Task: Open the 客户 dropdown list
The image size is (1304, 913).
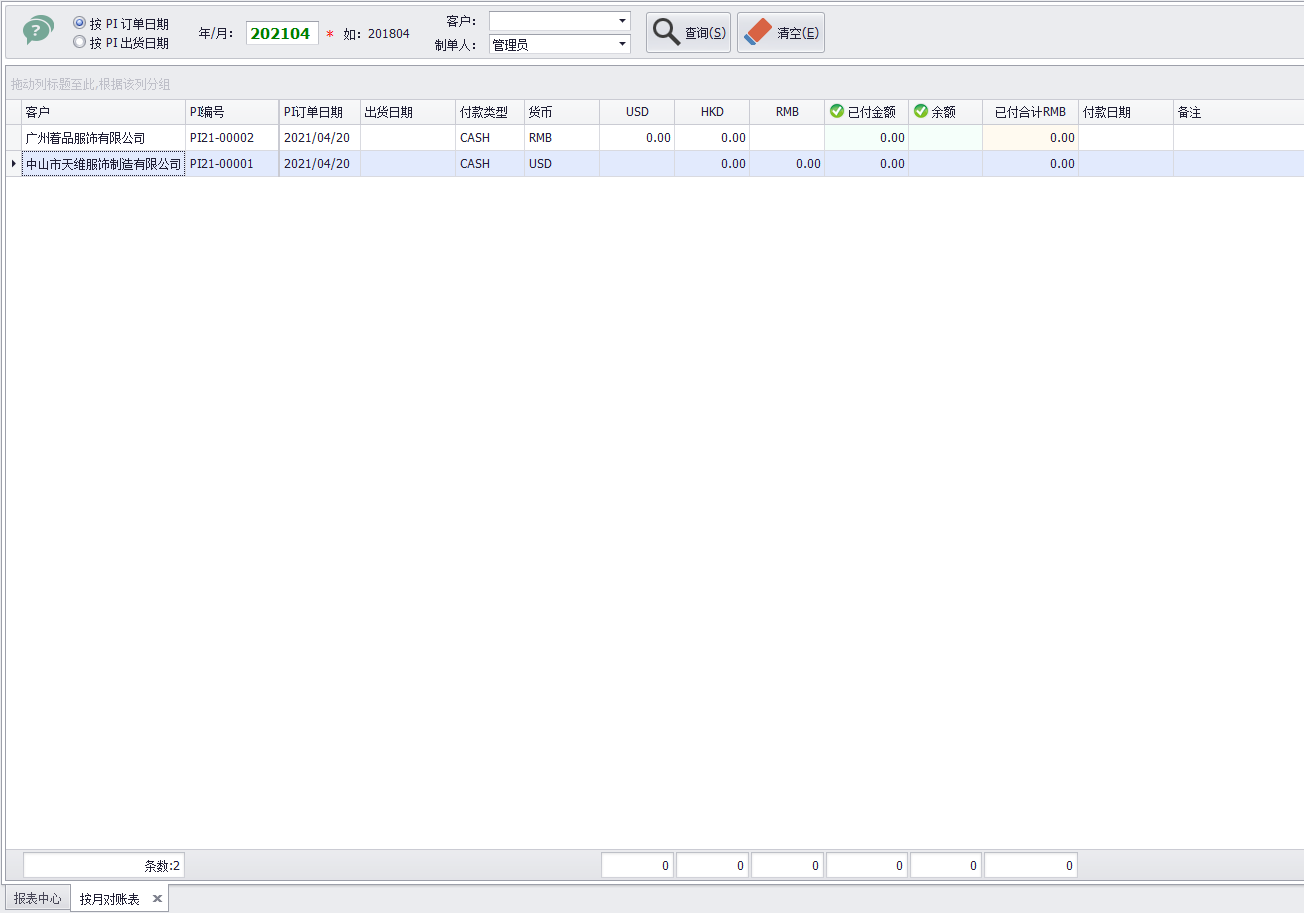Action: (x=622, y=21)
